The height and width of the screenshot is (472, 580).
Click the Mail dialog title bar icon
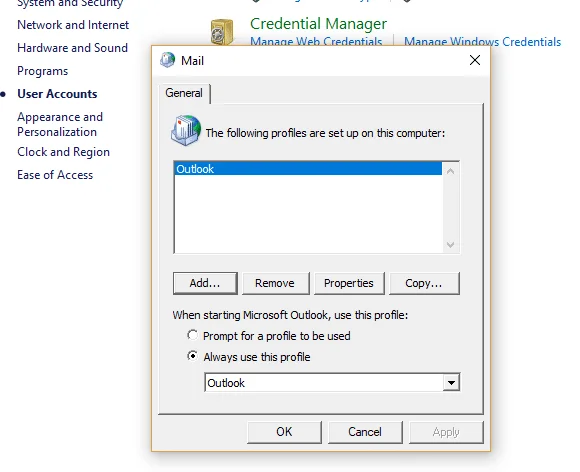click(168, 60)
